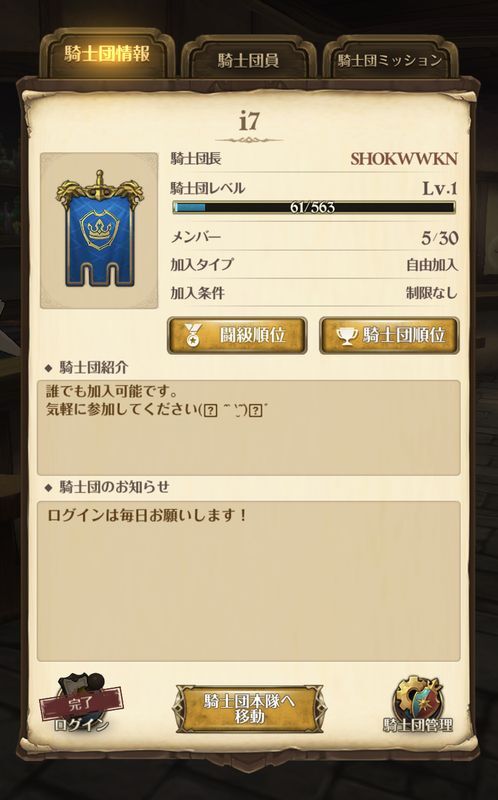498x800 pixels.
Task: Click the 加入タイプ 自由加入 value
Action: [432, 265]
